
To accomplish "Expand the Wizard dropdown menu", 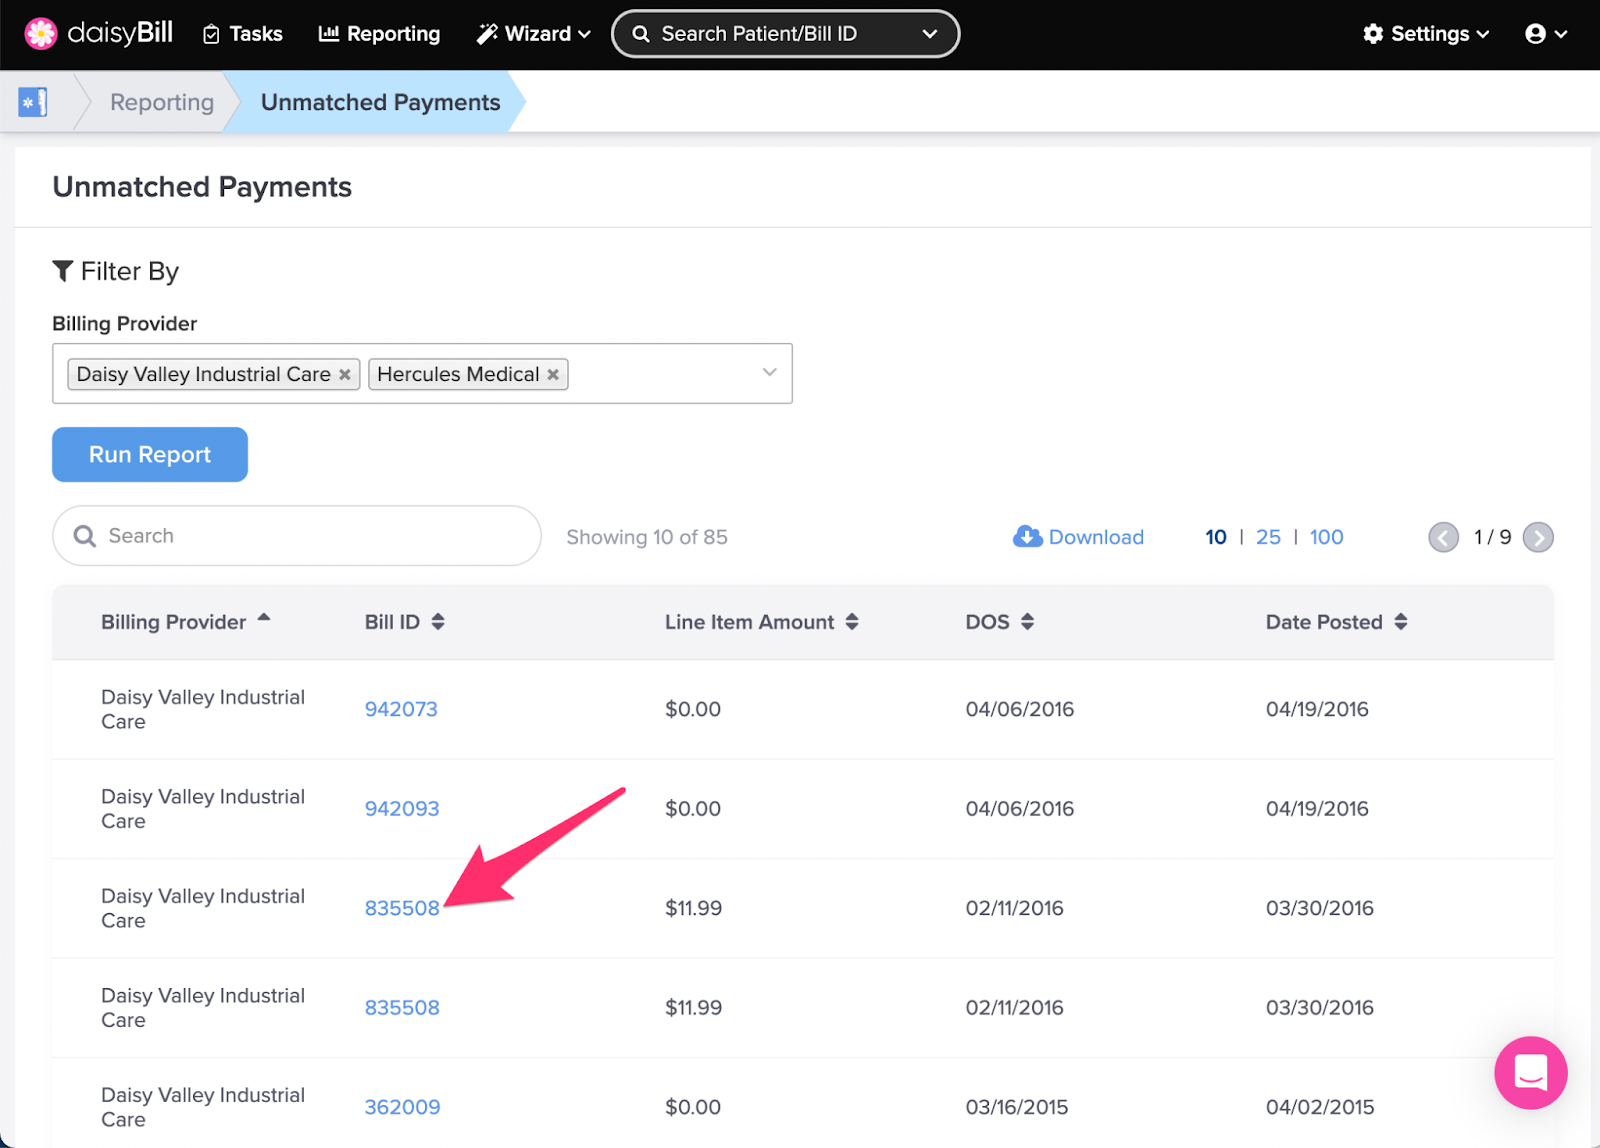I will coord(533,34).
